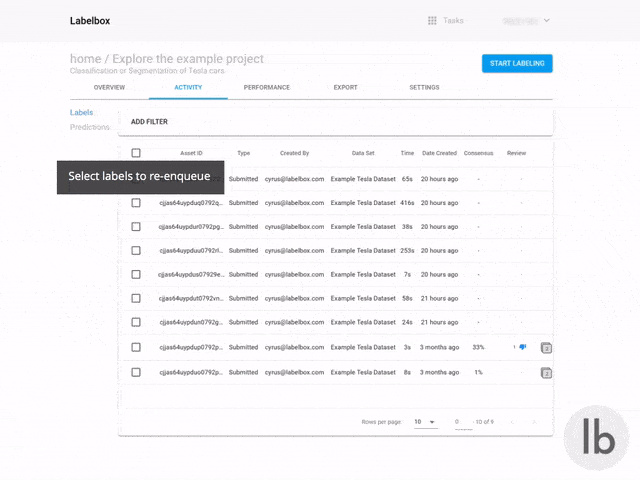Click the thumbs-down review icon in 33% row
Viewport: 640px width, 480px height.
[522, 347]
